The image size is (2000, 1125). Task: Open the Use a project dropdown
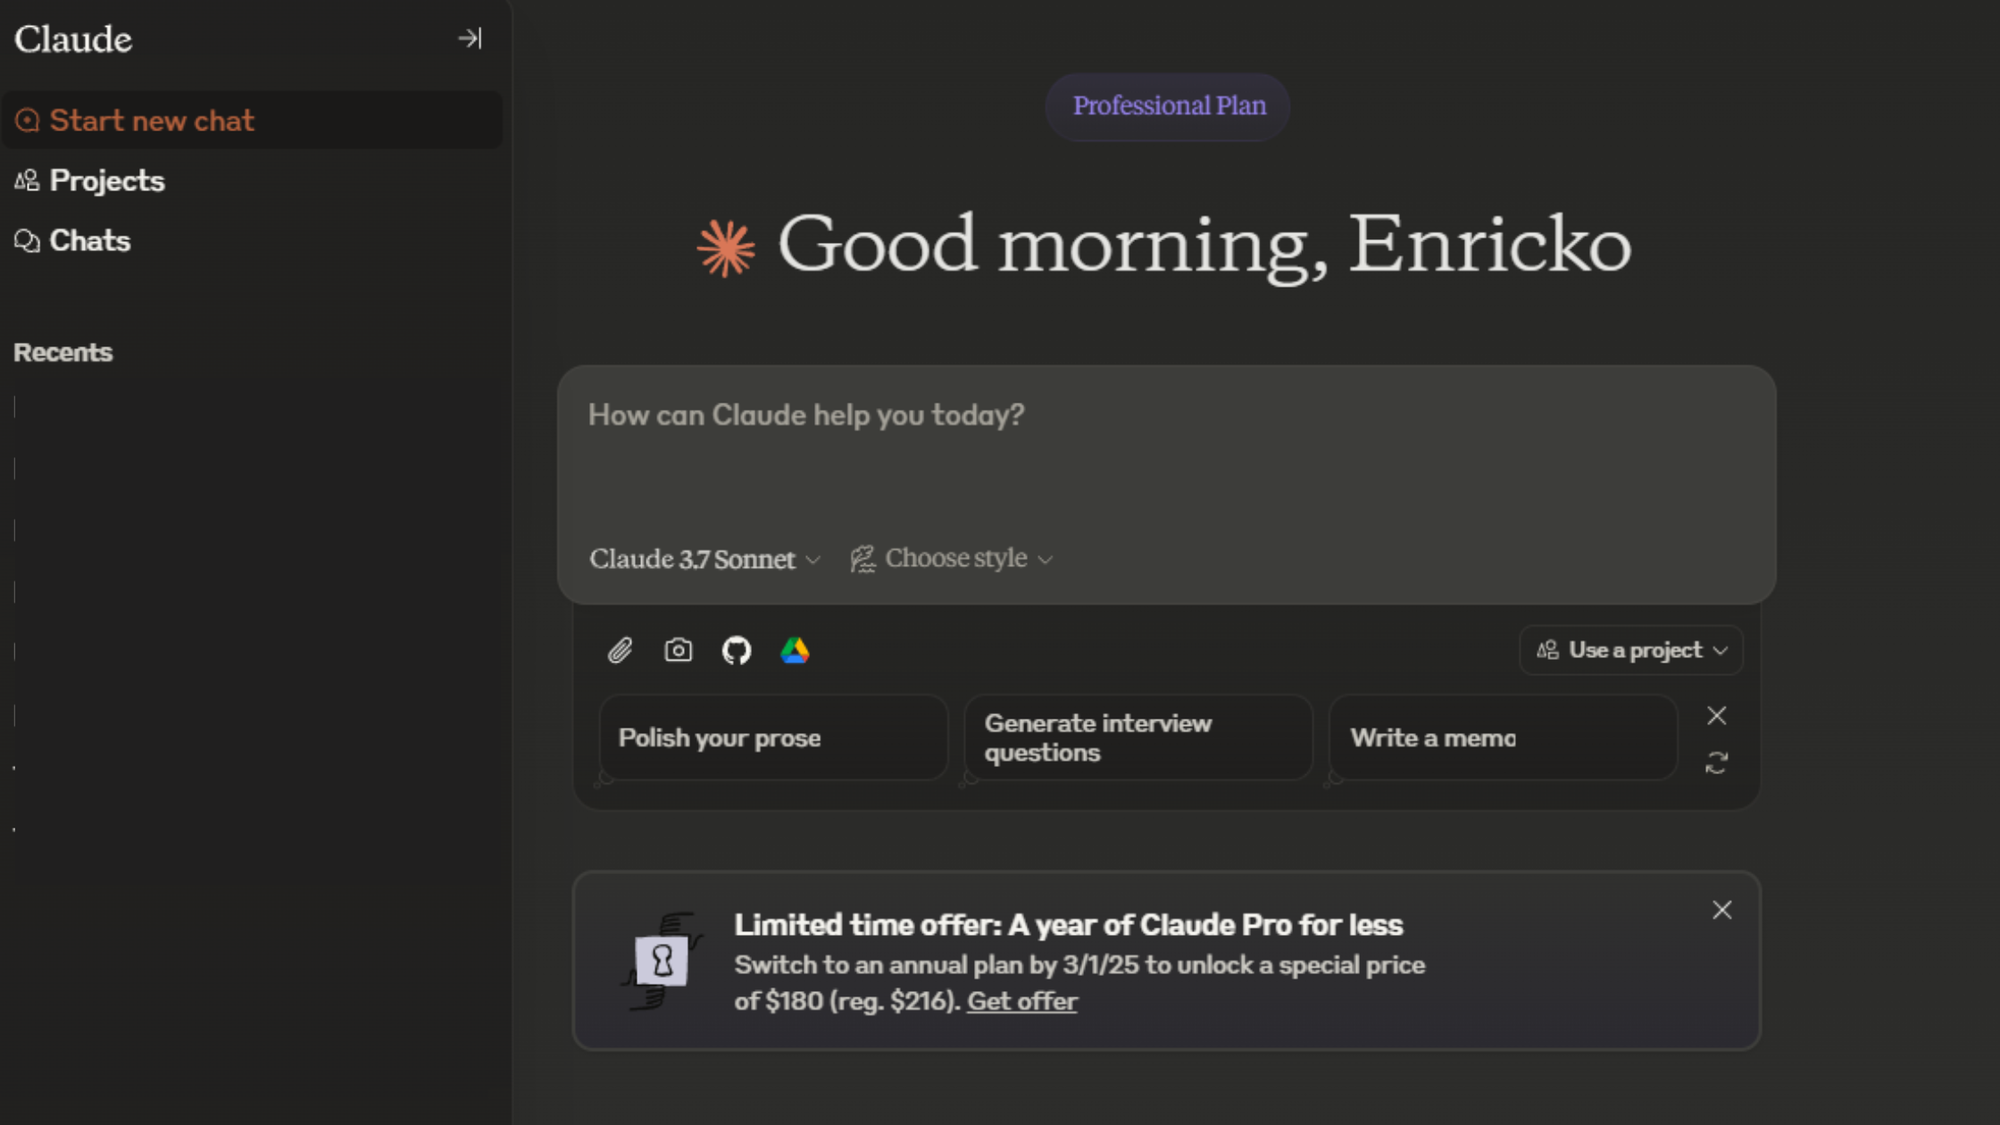(x=1631, y=650)
